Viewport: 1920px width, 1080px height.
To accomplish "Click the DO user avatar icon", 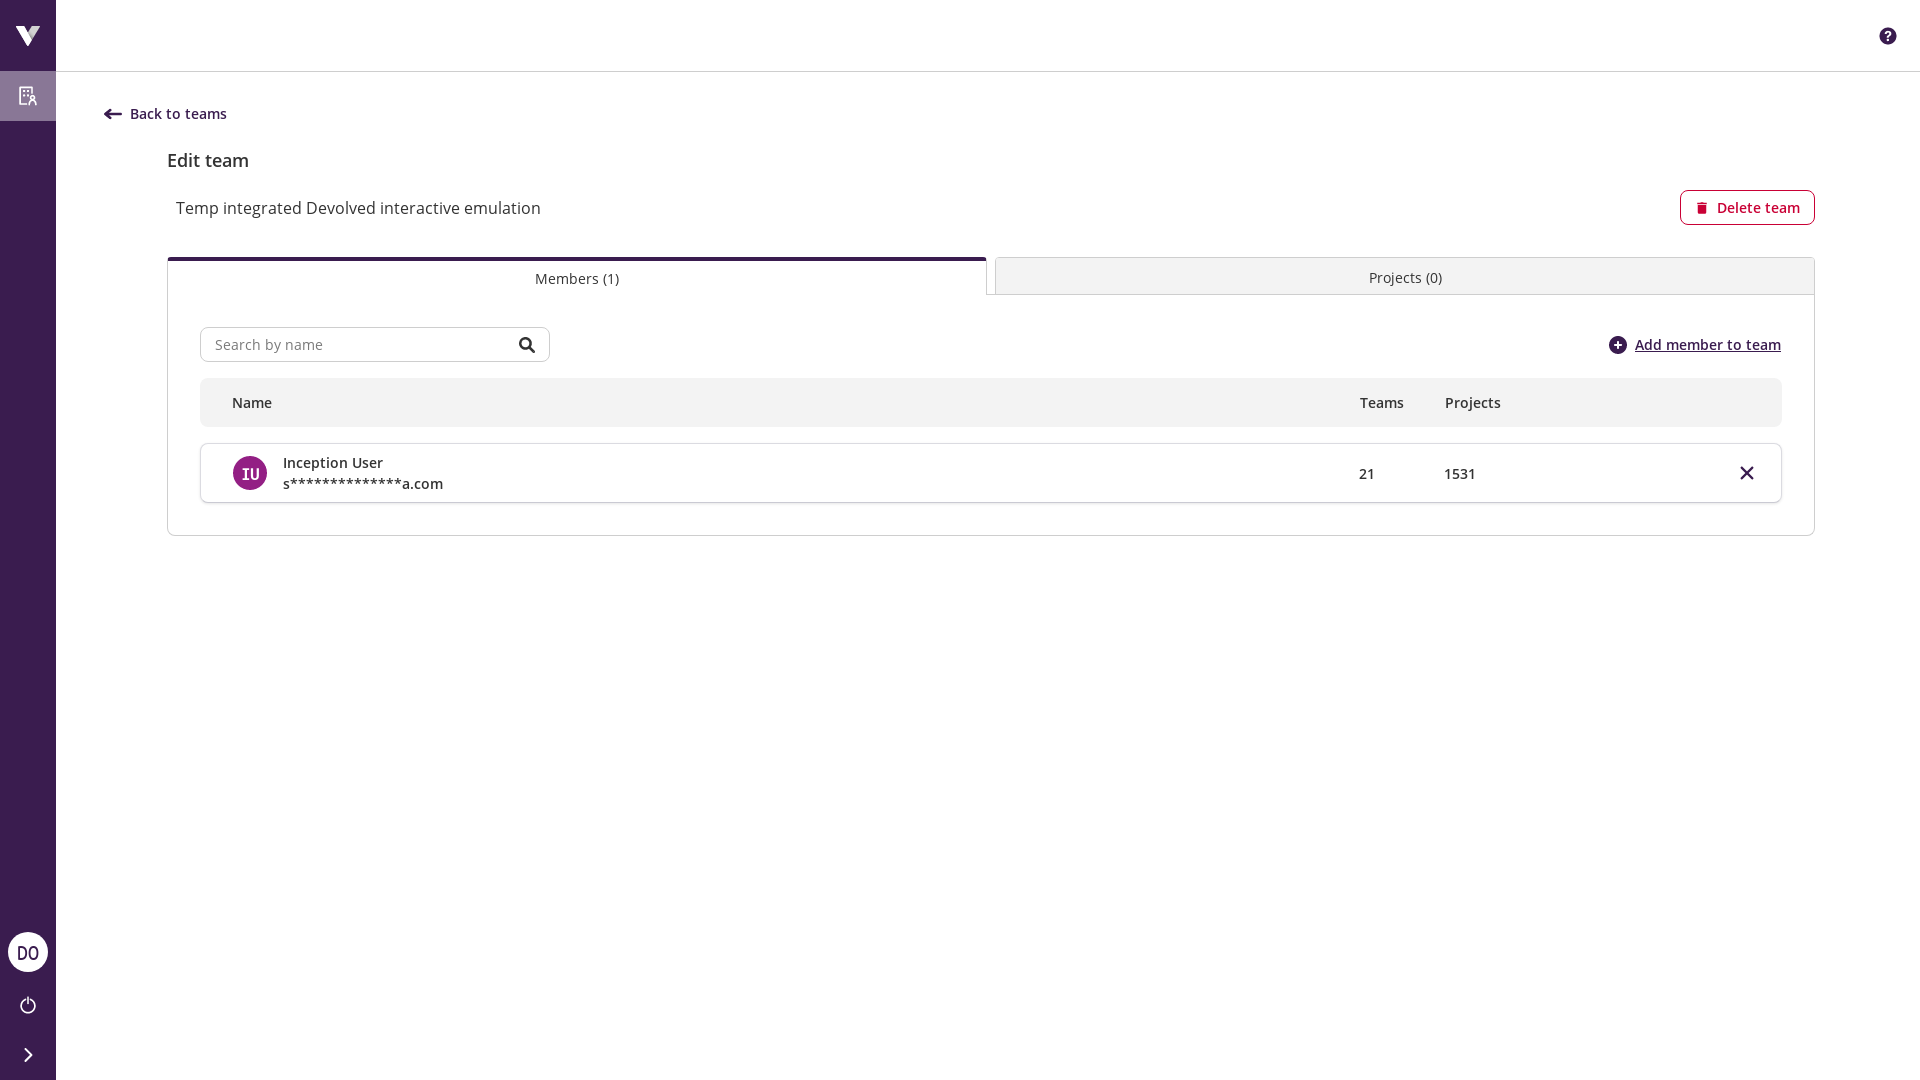I will [28, 952].
